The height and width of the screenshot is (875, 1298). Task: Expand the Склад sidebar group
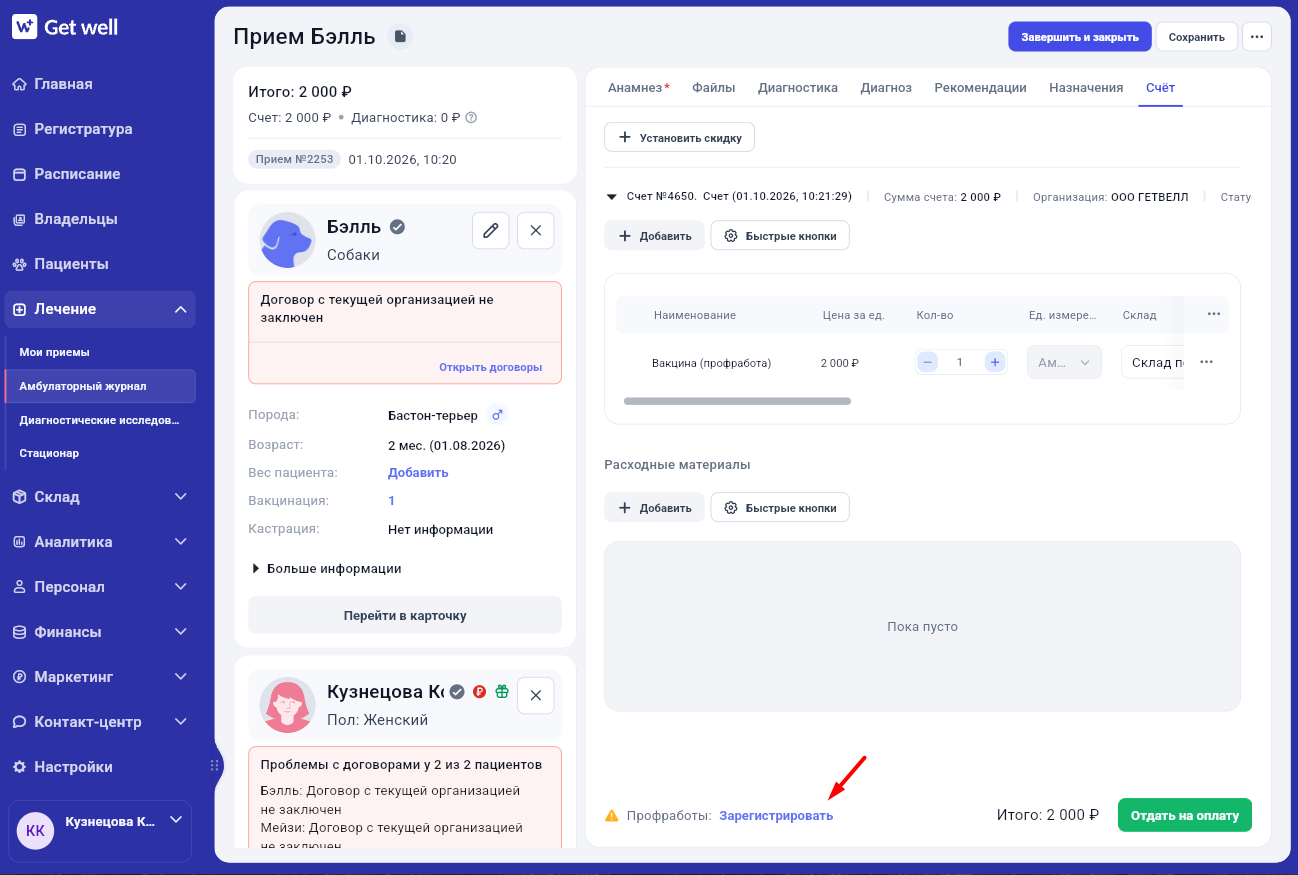click(x=100, y=497)
